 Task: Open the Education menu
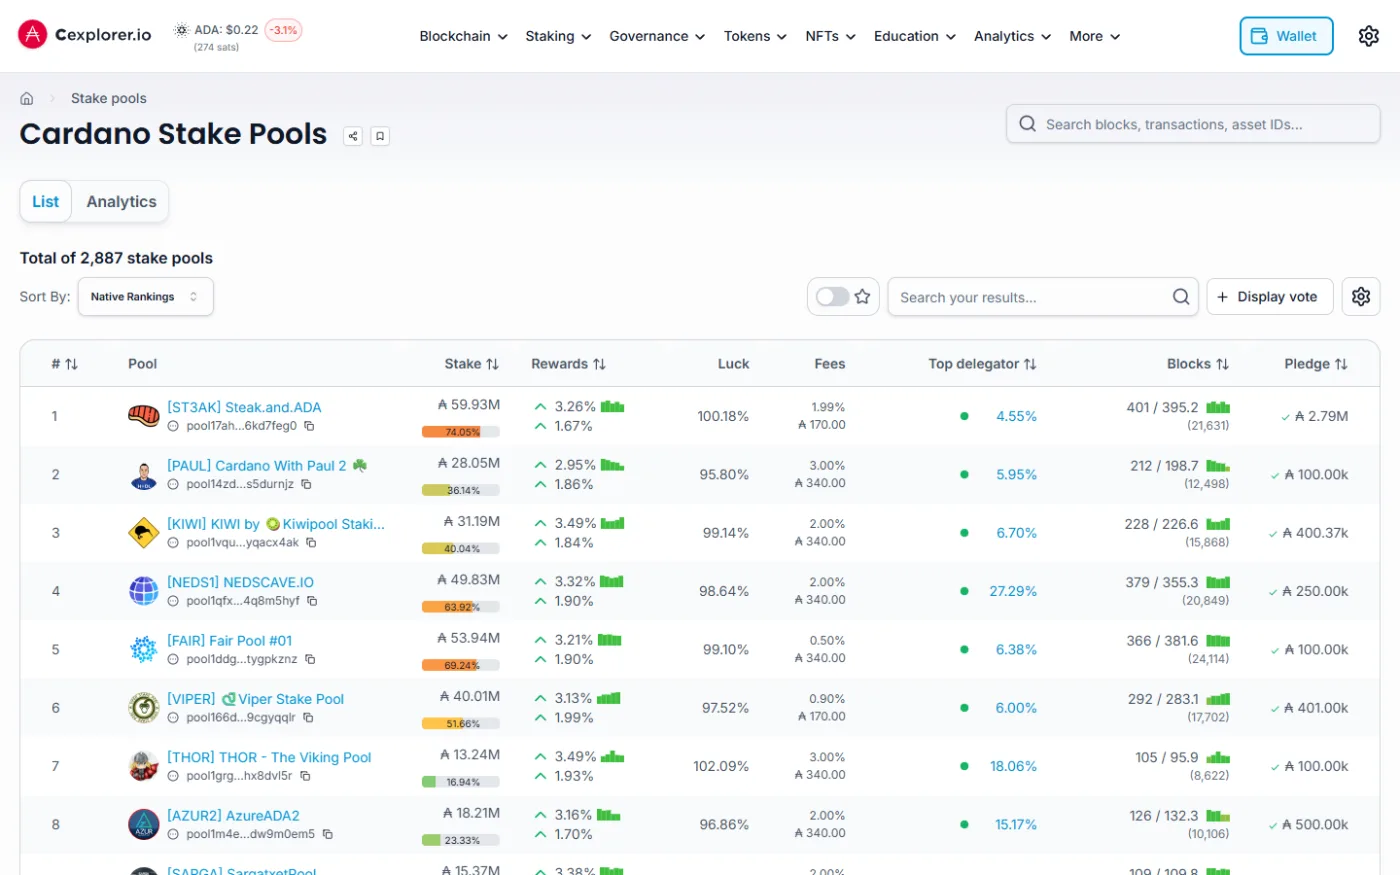point(914,36)
